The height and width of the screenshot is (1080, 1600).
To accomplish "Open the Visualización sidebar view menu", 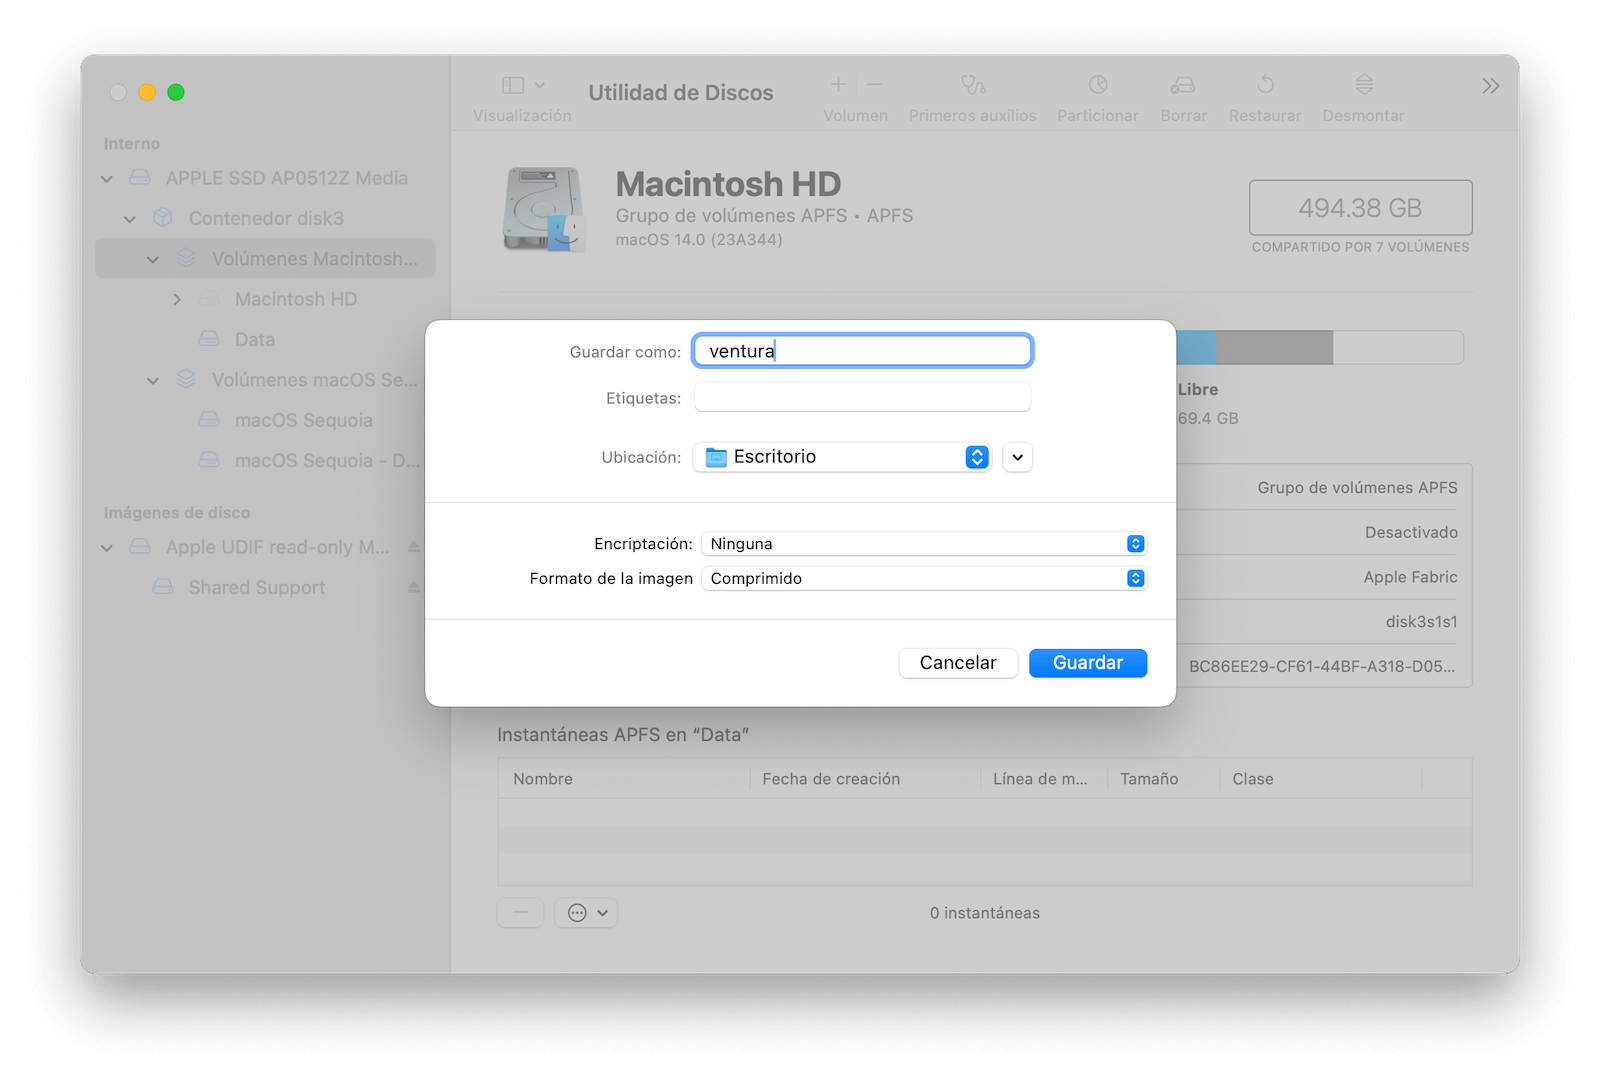I will [x=523, y=86].
